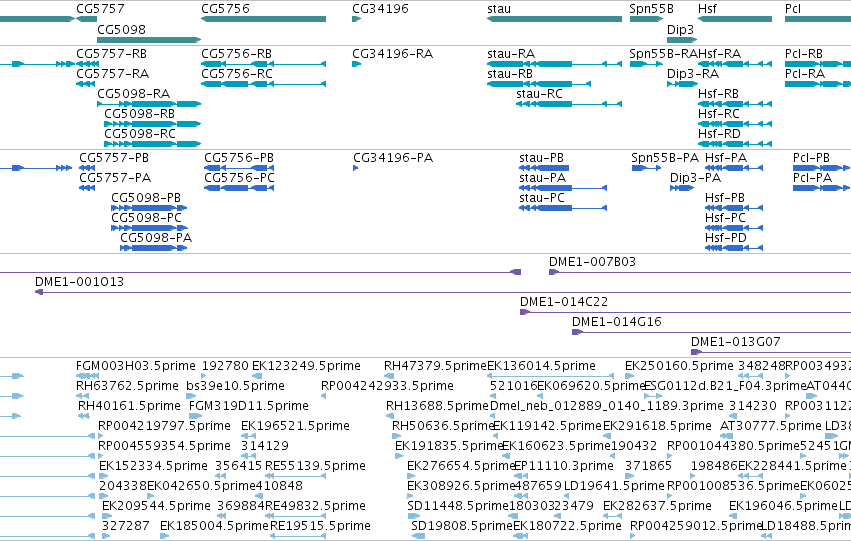The image size is (851, 541).
Task: Click transcript stau-RB
Action: tap(510, 74)
